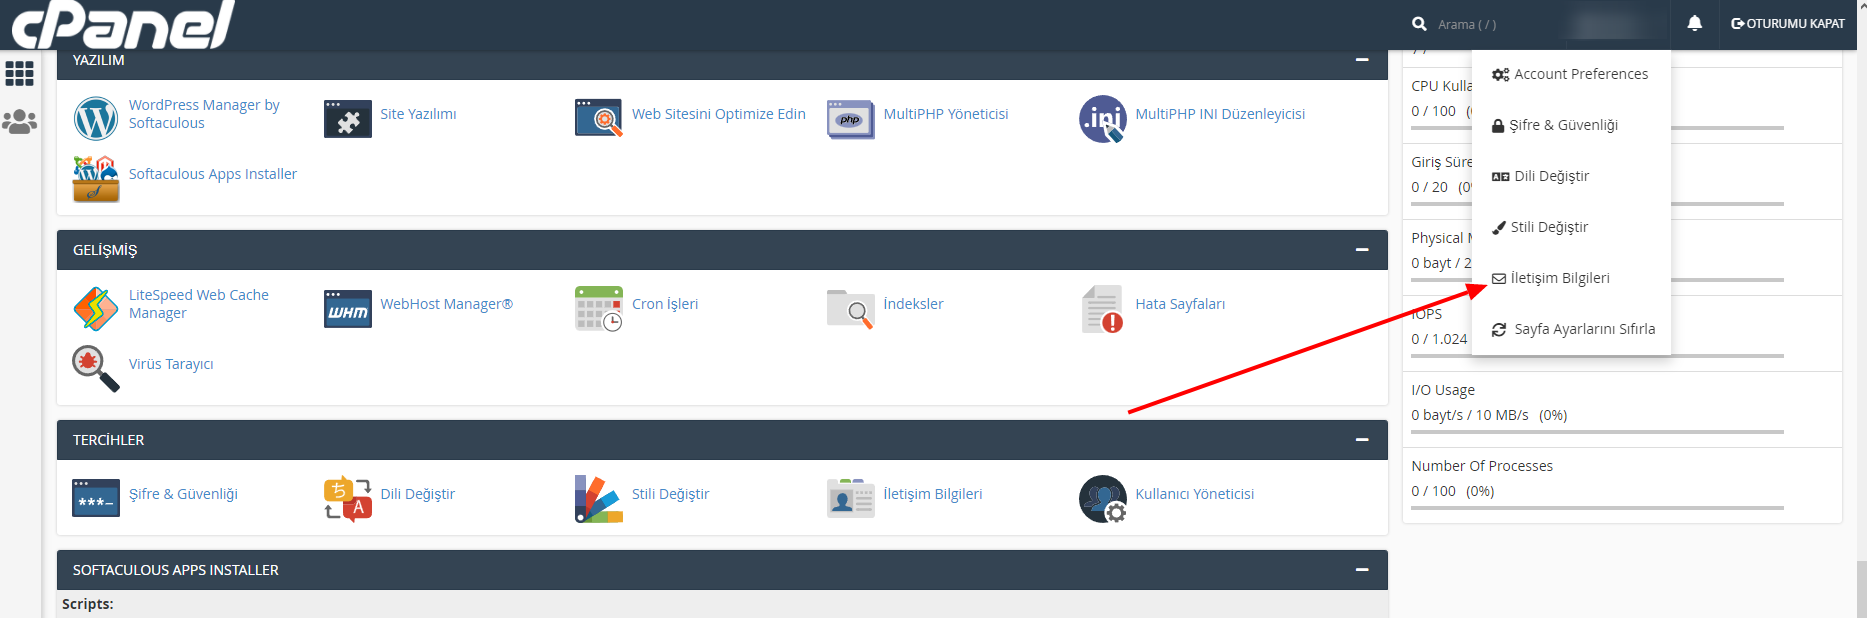Screen dimensions: 1867x618
Task: Open the Kullanıcı Yöneticisi icon
Action: 1103,499
